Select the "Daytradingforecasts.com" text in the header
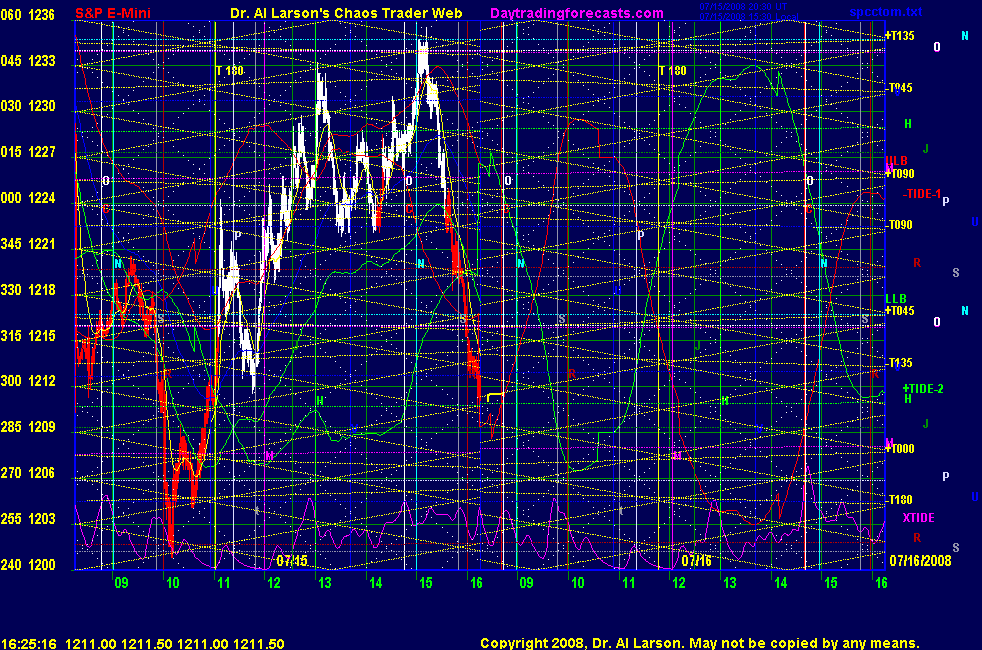Screen dimensions: 982x650 click(577, 13)
